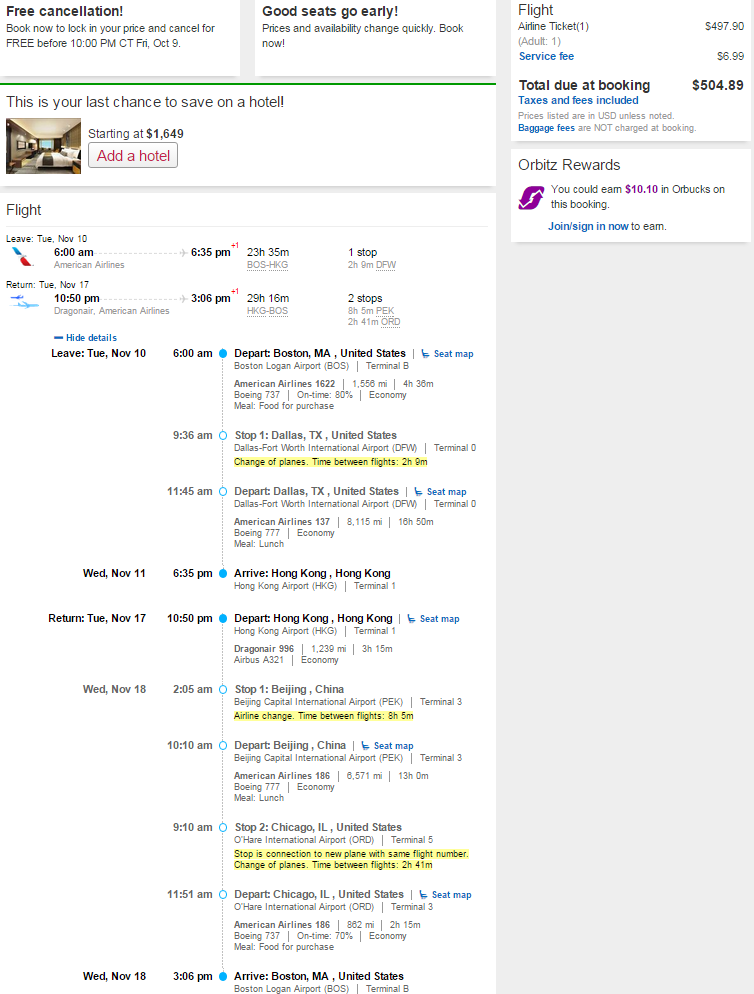
Task: Click the PEK layover code in summary
Action: click(384, 311)
